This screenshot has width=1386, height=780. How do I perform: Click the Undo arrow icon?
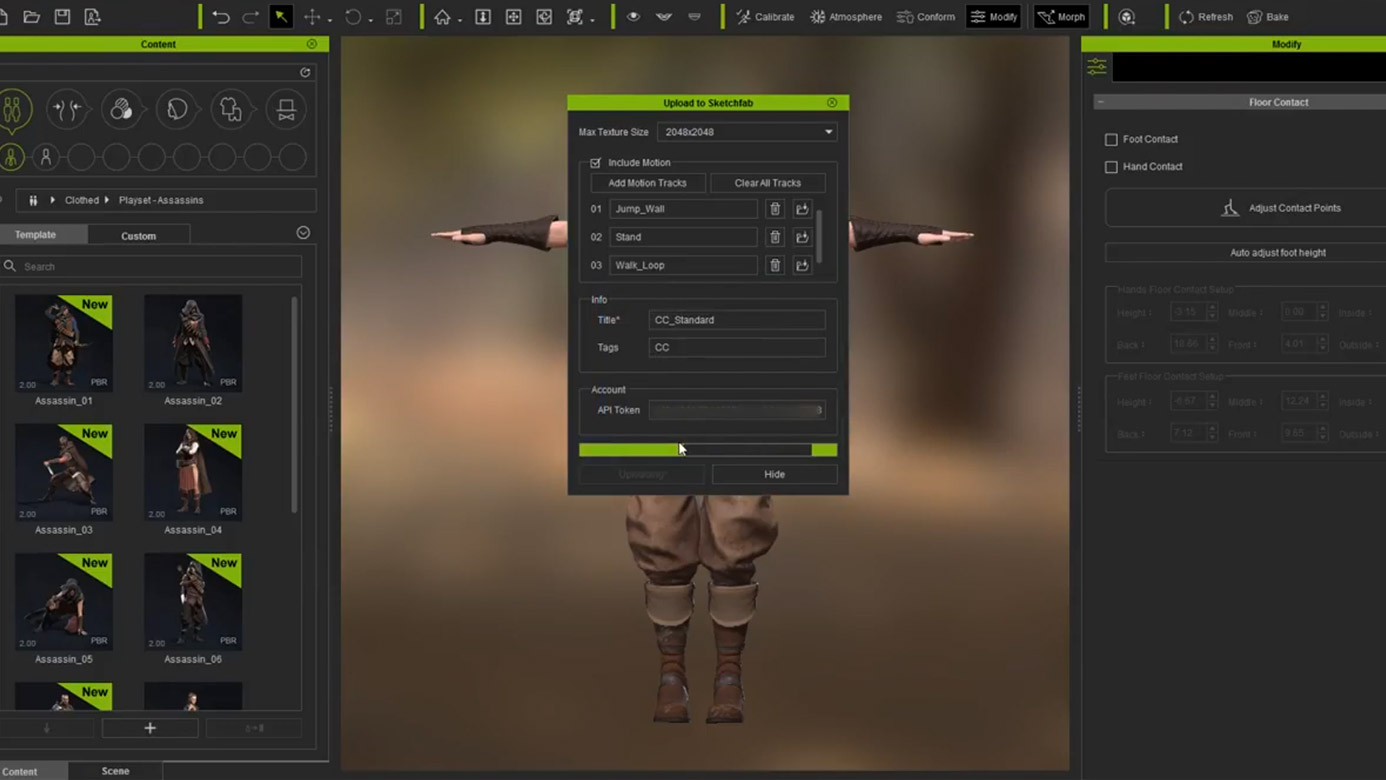[x=220, y=17]
